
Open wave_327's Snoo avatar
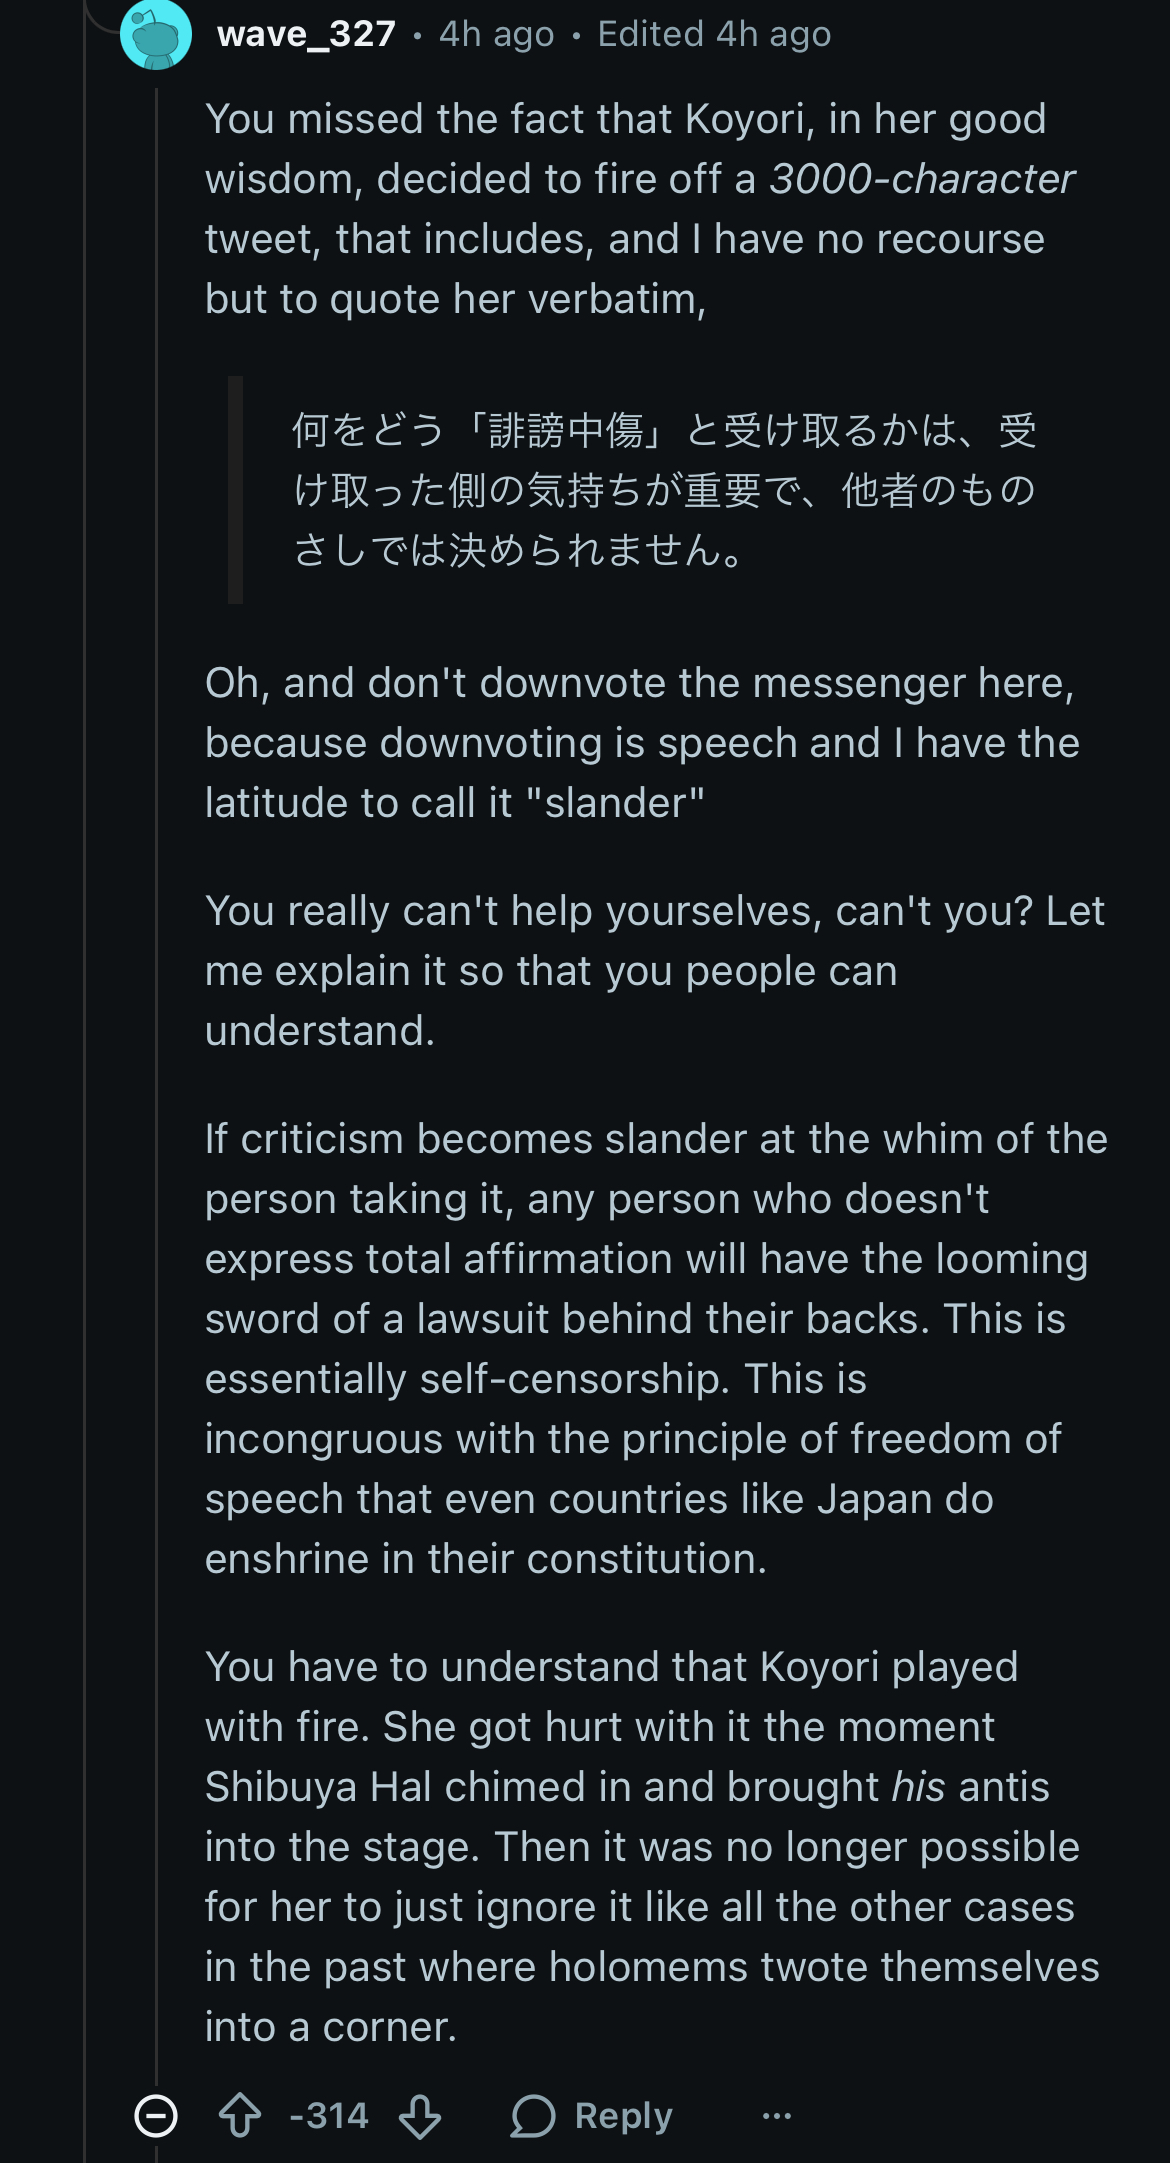(156, 34)
